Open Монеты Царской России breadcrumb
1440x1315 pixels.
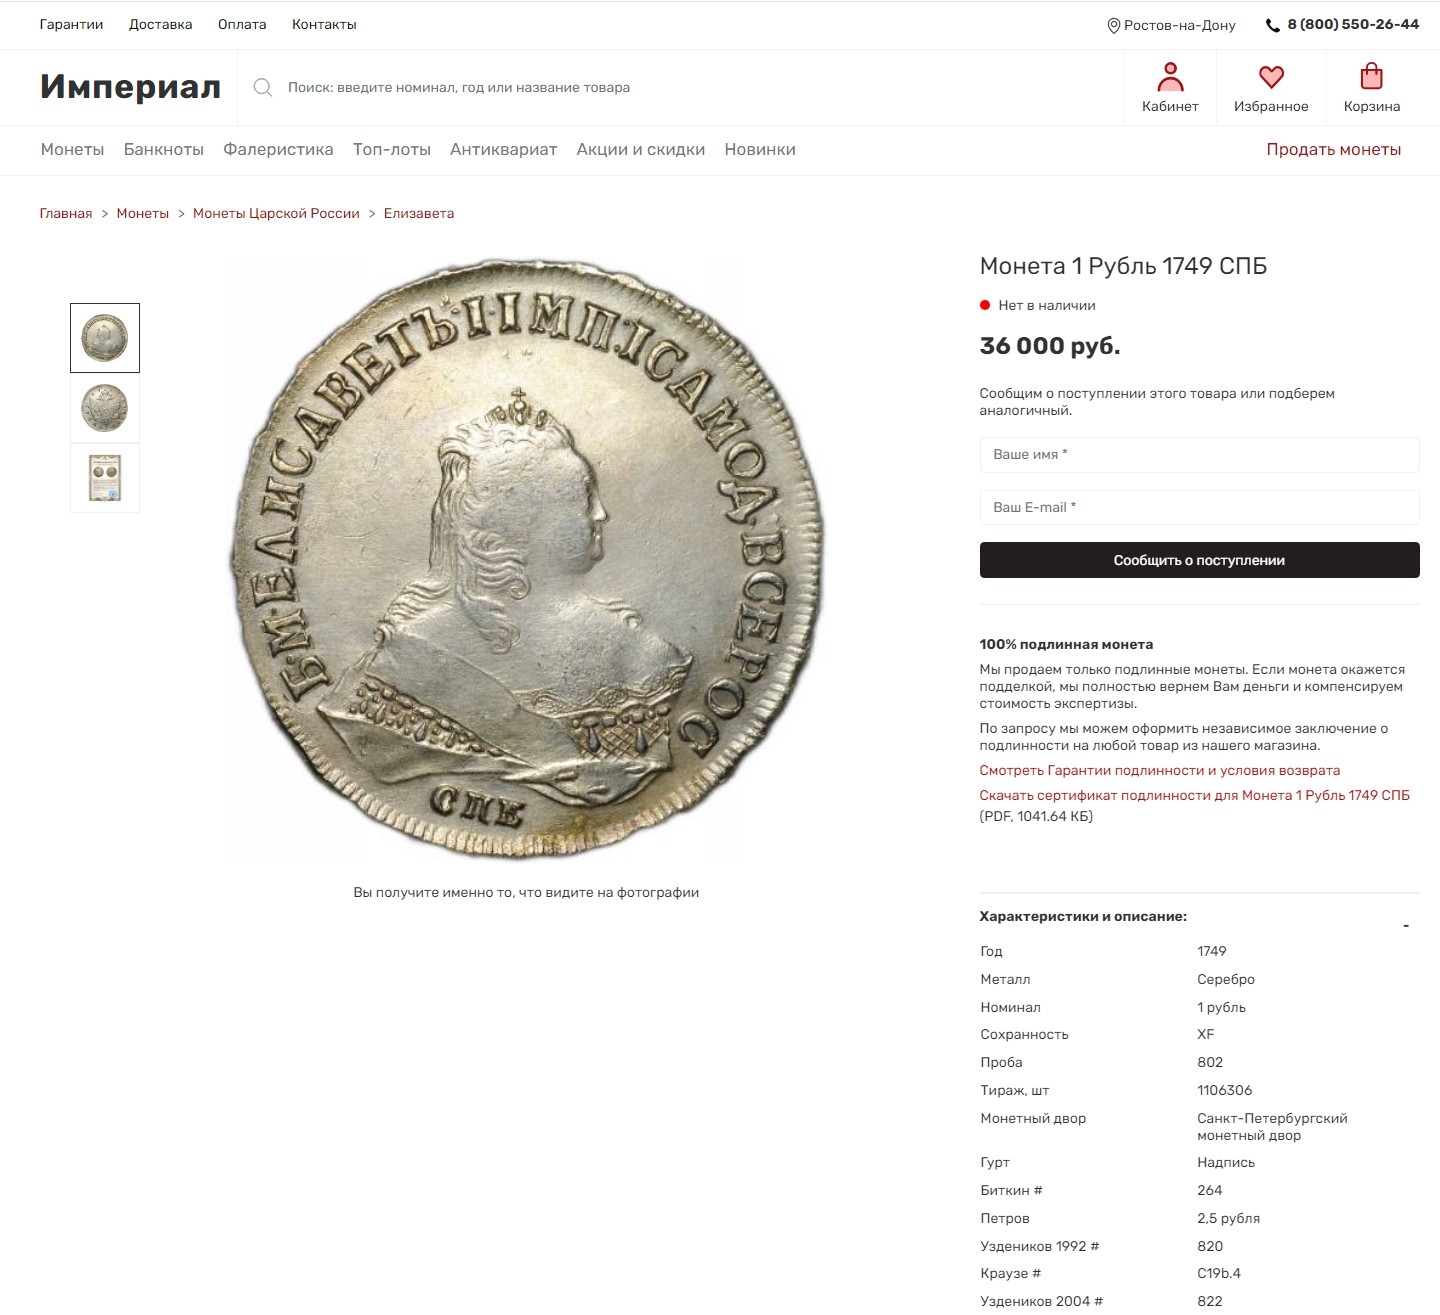[276, 213]
